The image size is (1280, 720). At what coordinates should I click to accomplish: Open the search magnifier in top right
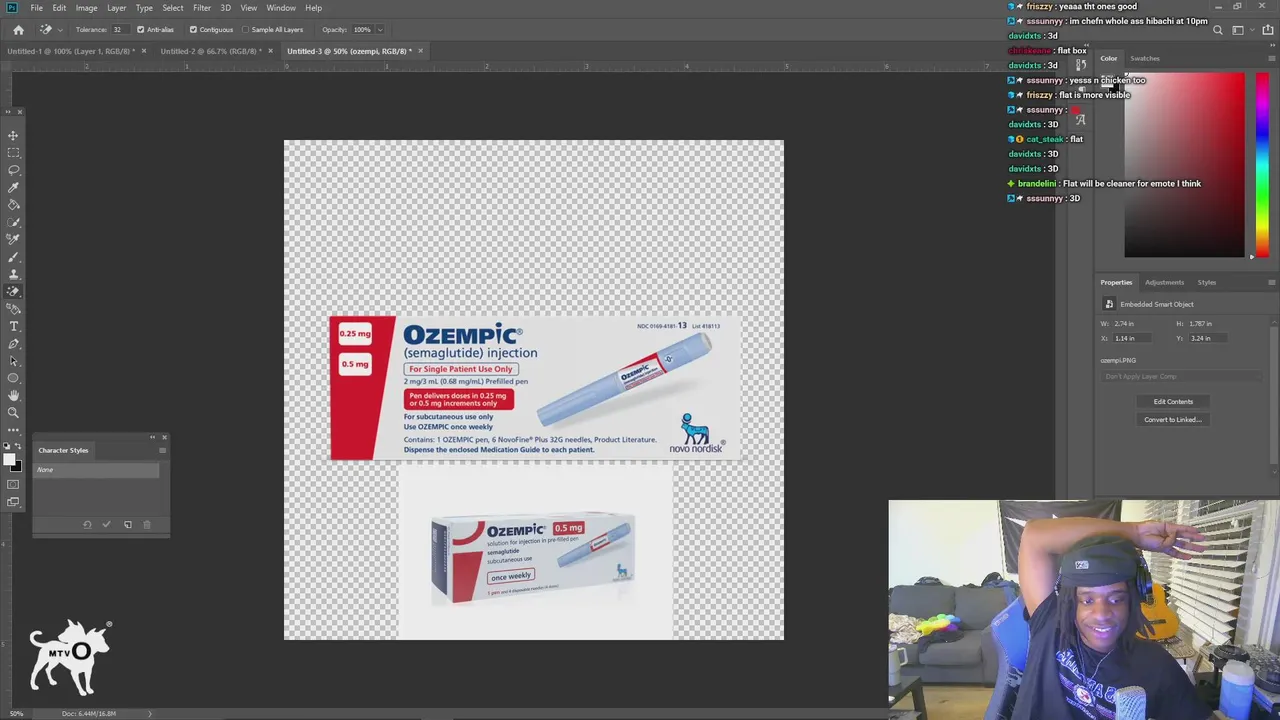1217,30
